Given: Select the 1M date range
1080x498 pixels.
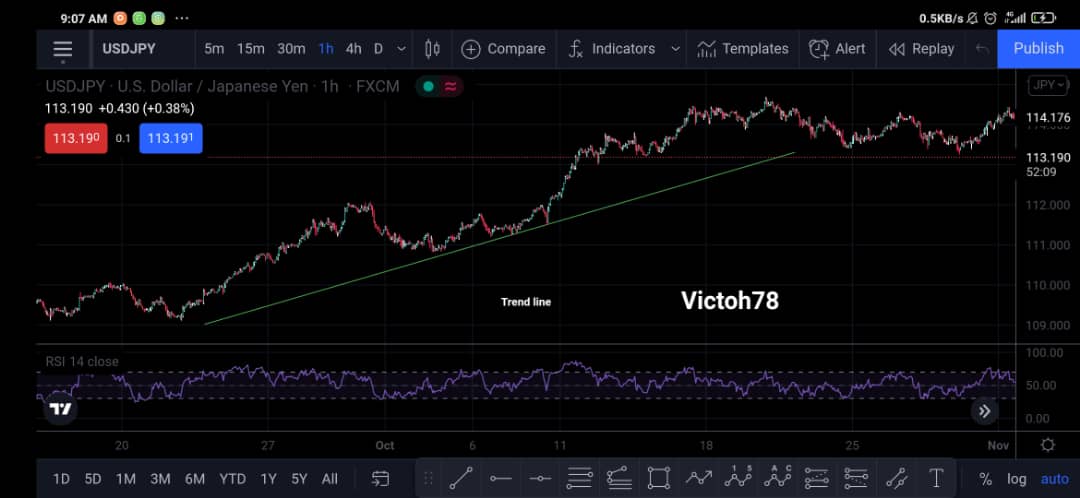Looking at the screenshot, I should 125,479.
